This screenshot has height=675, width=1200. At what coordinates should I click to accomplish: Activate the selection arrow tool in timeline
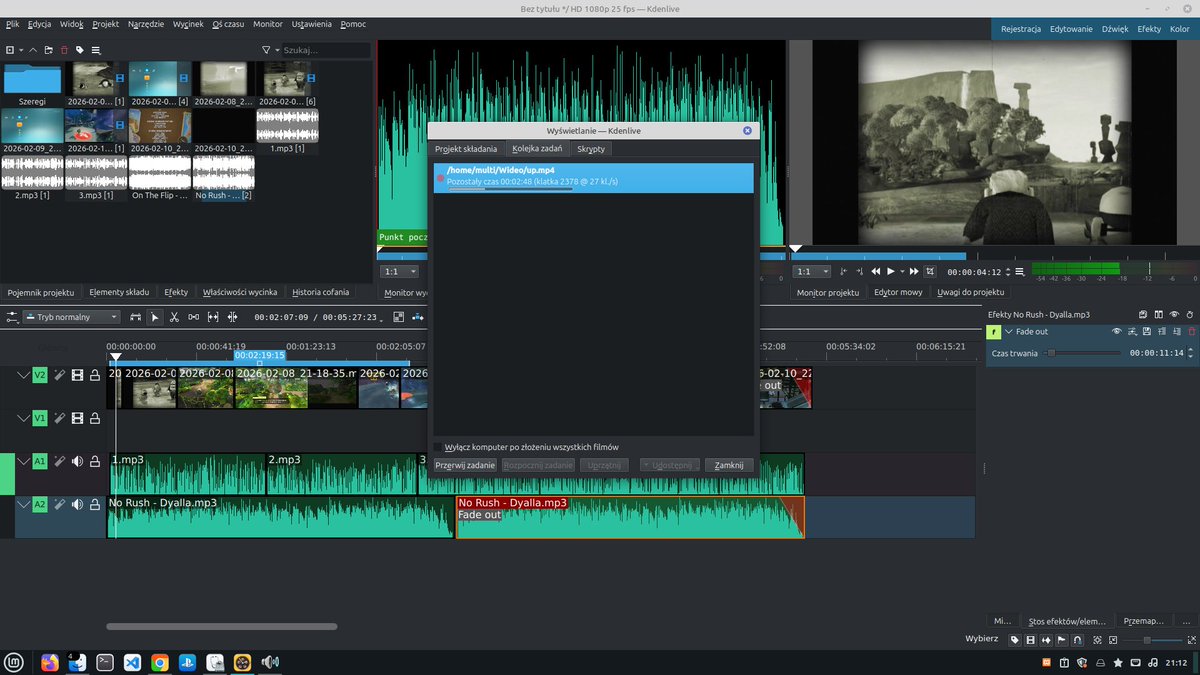click(x=155, y=317)
